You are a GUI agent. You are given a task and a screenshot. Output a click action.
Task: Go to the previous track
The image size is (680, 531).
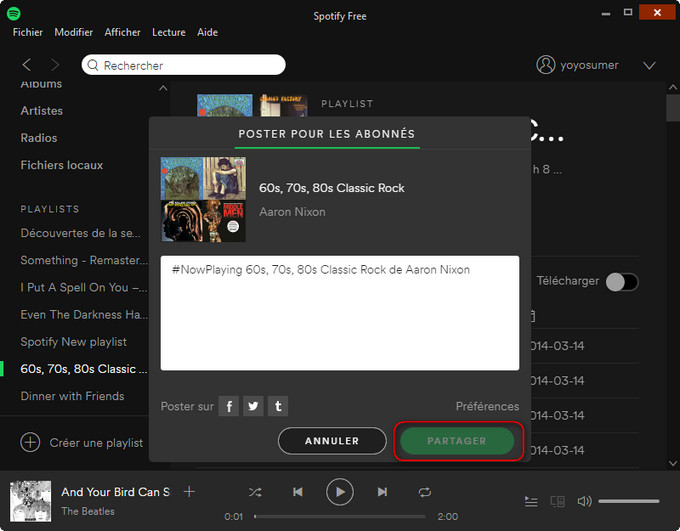[298, 492]
